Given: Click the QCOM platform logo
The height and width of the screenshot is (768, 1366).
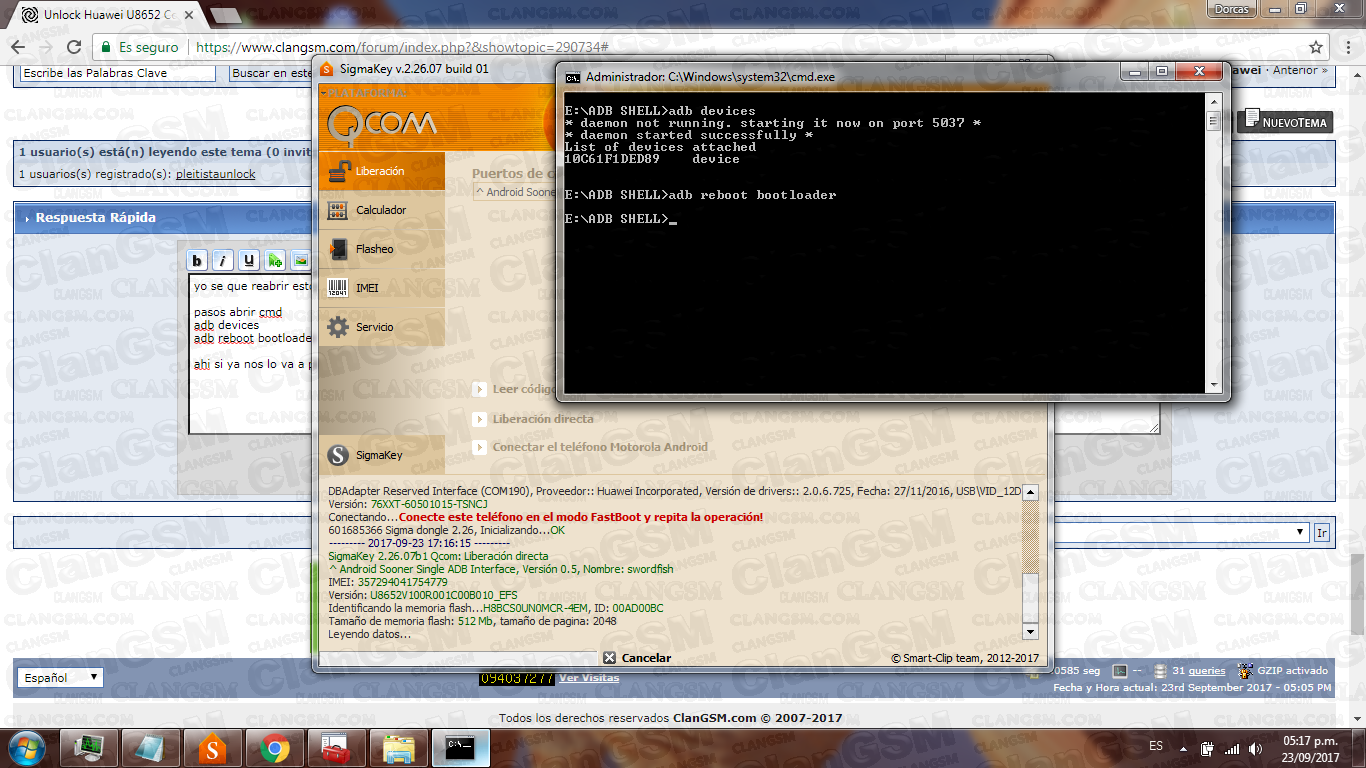Looking at the screenshot, I should 382,124.
